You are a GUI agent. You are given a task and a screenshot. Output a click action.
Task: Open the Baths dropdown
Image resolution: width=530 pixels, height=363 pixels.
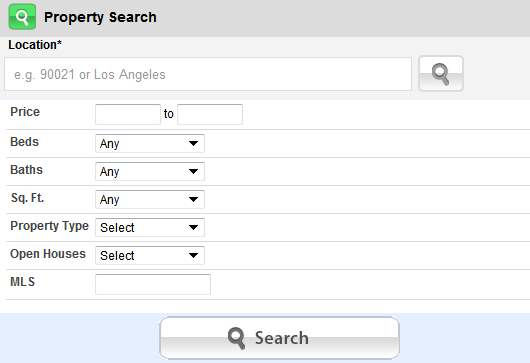[150, 171]
